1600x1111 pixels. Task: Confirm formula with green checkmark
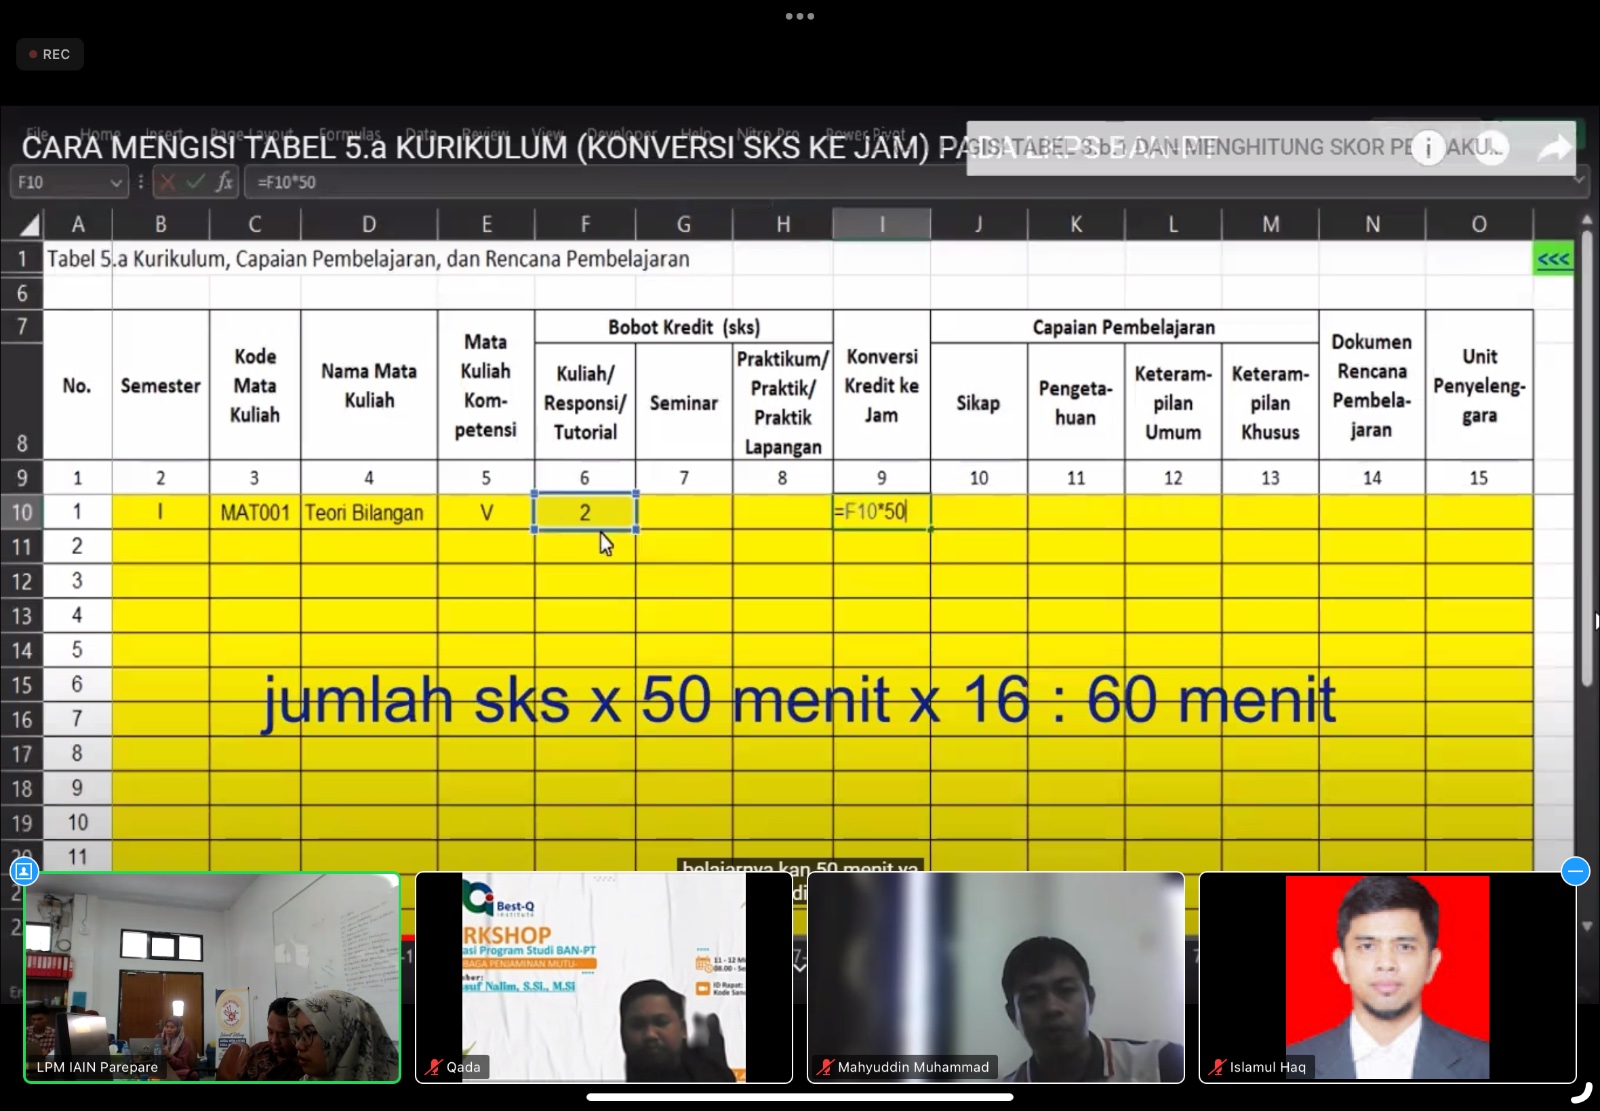coord(196,182)
